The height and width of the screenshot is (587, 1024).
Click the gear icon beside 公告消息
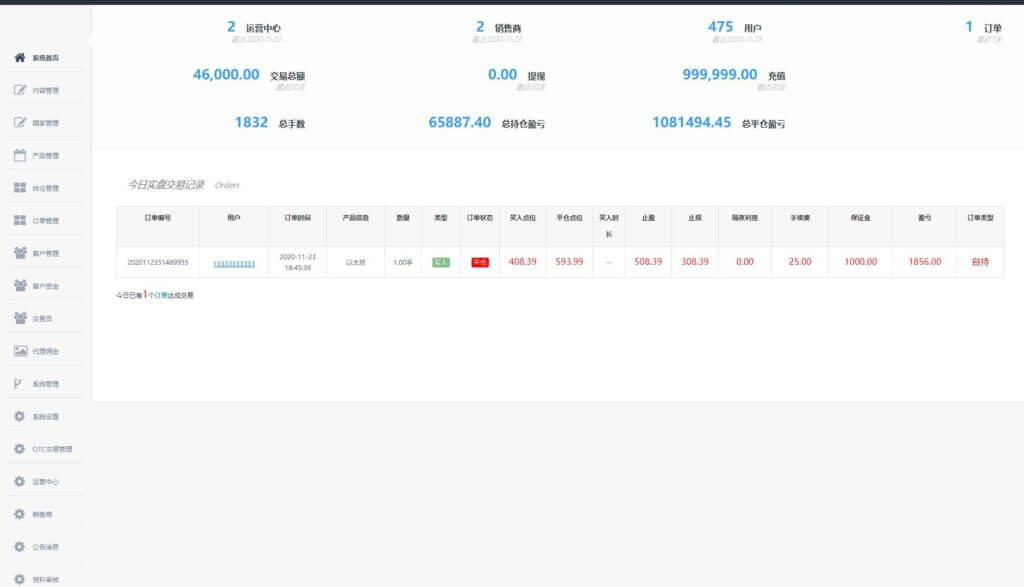pos(20,547)
